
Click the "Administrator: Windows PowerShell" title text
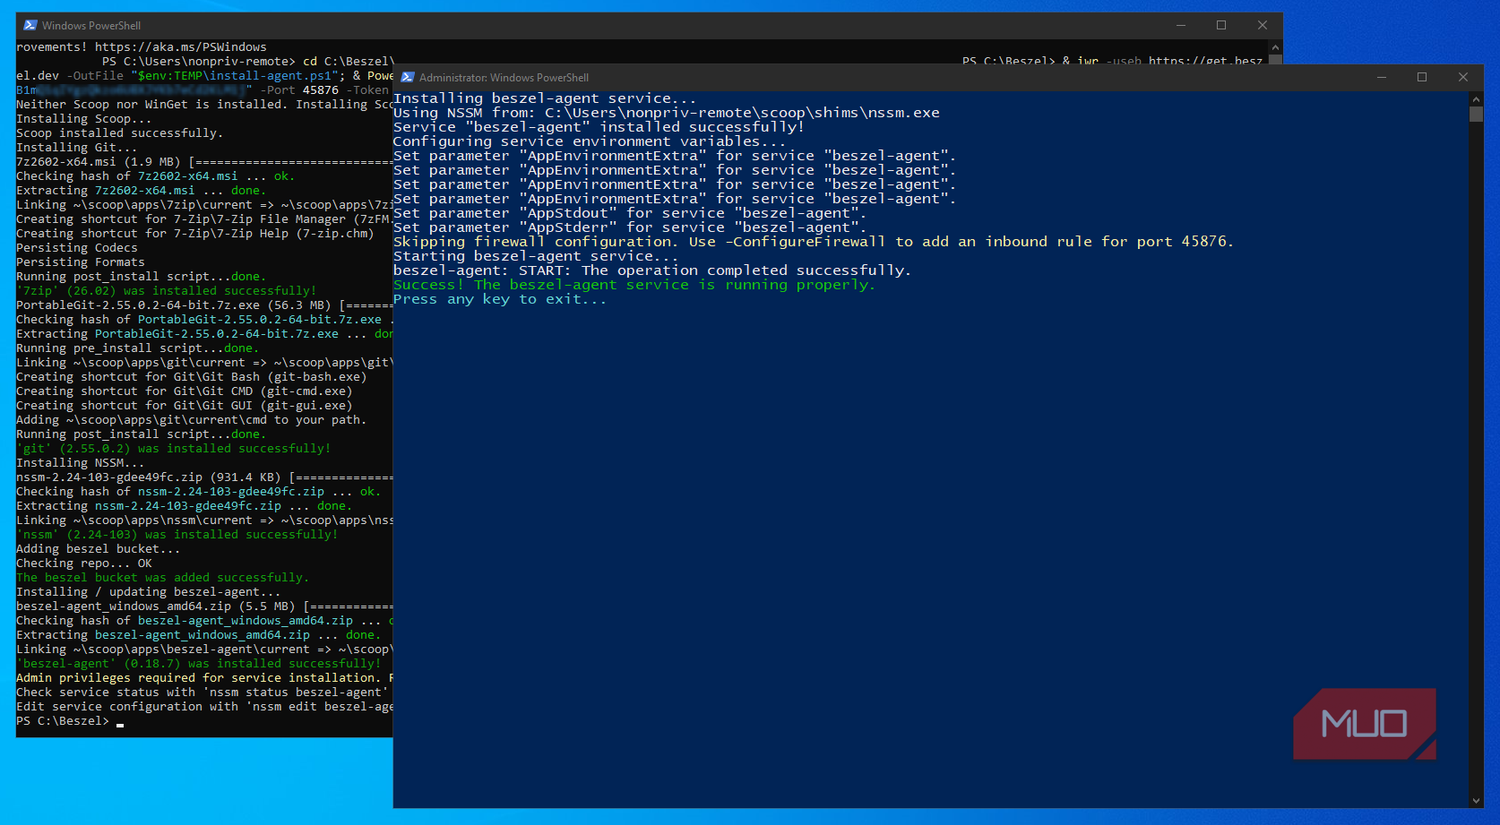point(504,77)
